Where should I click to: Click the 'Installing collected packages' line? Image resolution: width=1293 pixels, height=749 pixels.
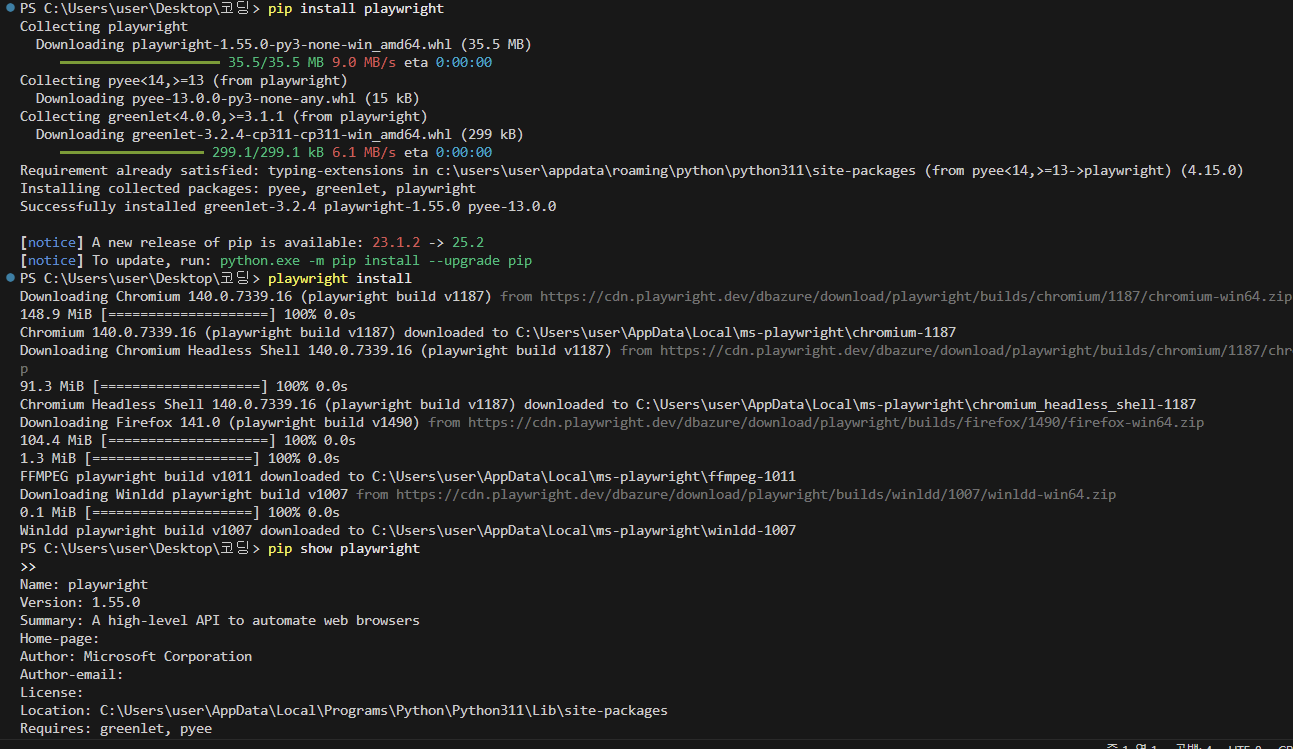tap(248, 188)
